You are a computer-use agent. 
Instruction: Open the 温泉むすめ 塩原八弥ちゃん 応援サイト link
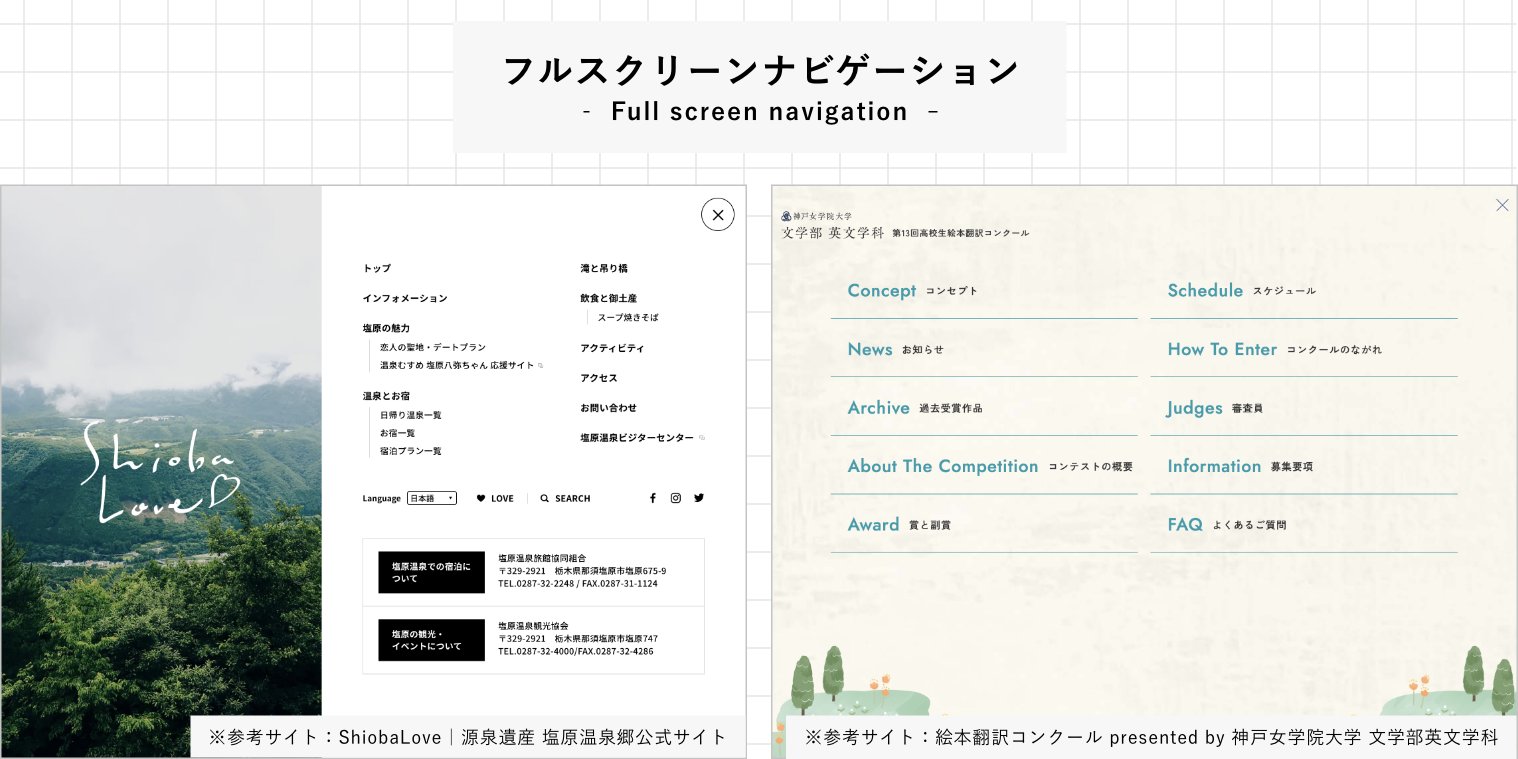pos(461,366)
